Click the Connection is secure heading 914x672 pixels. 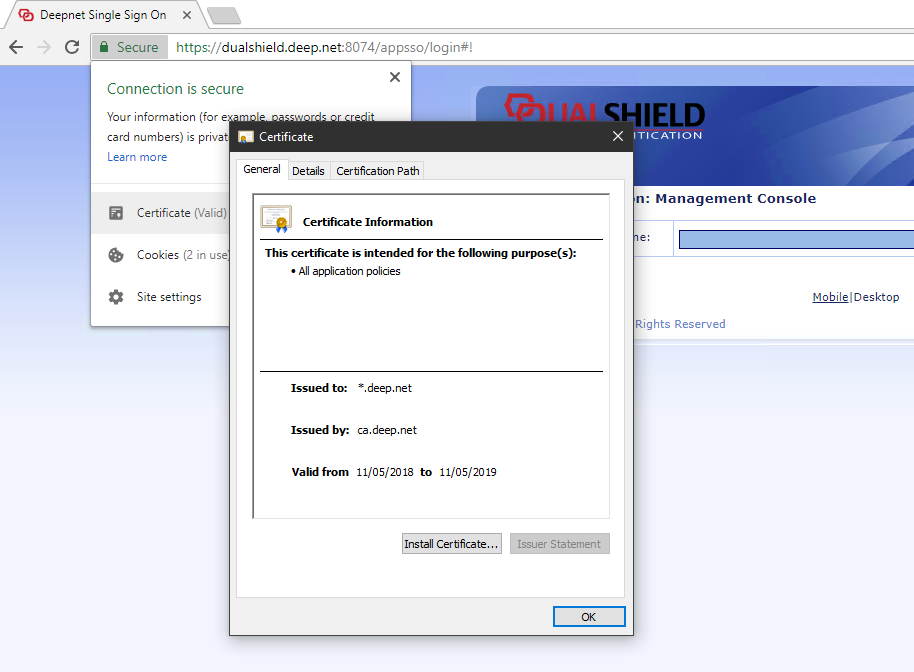point(175,89)
